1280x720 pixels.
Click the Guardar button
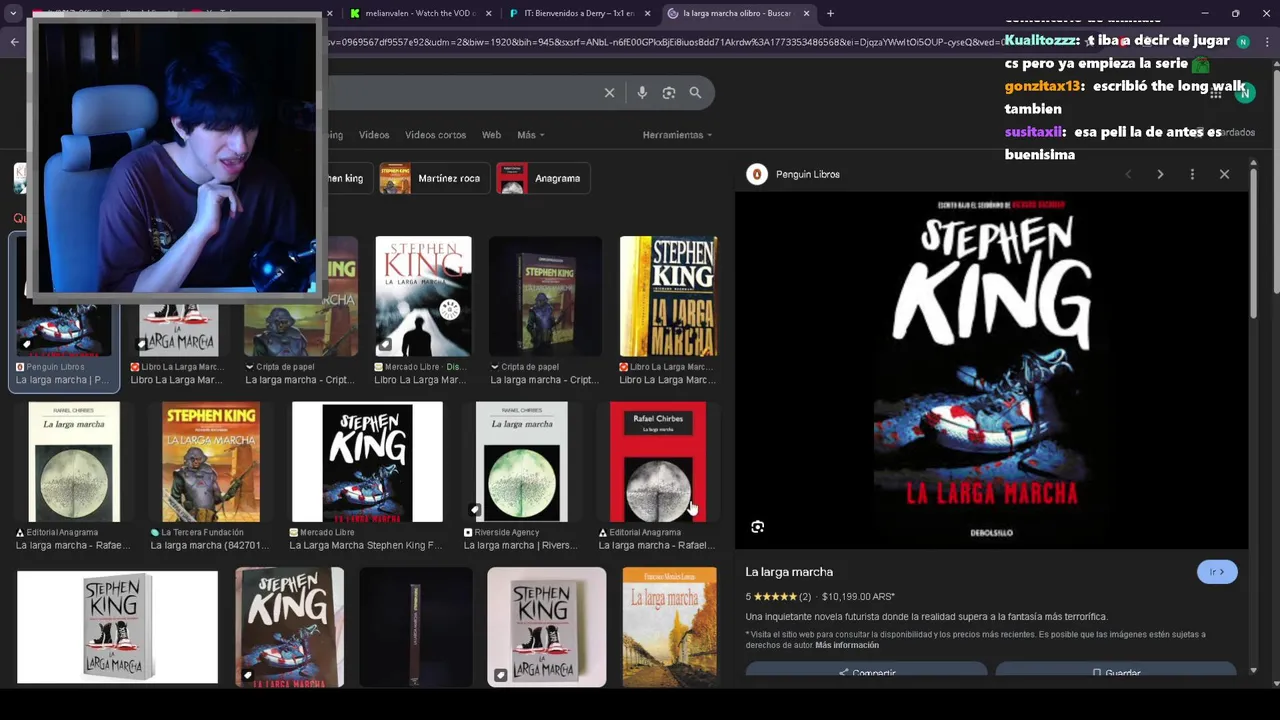click(1115, 672)
